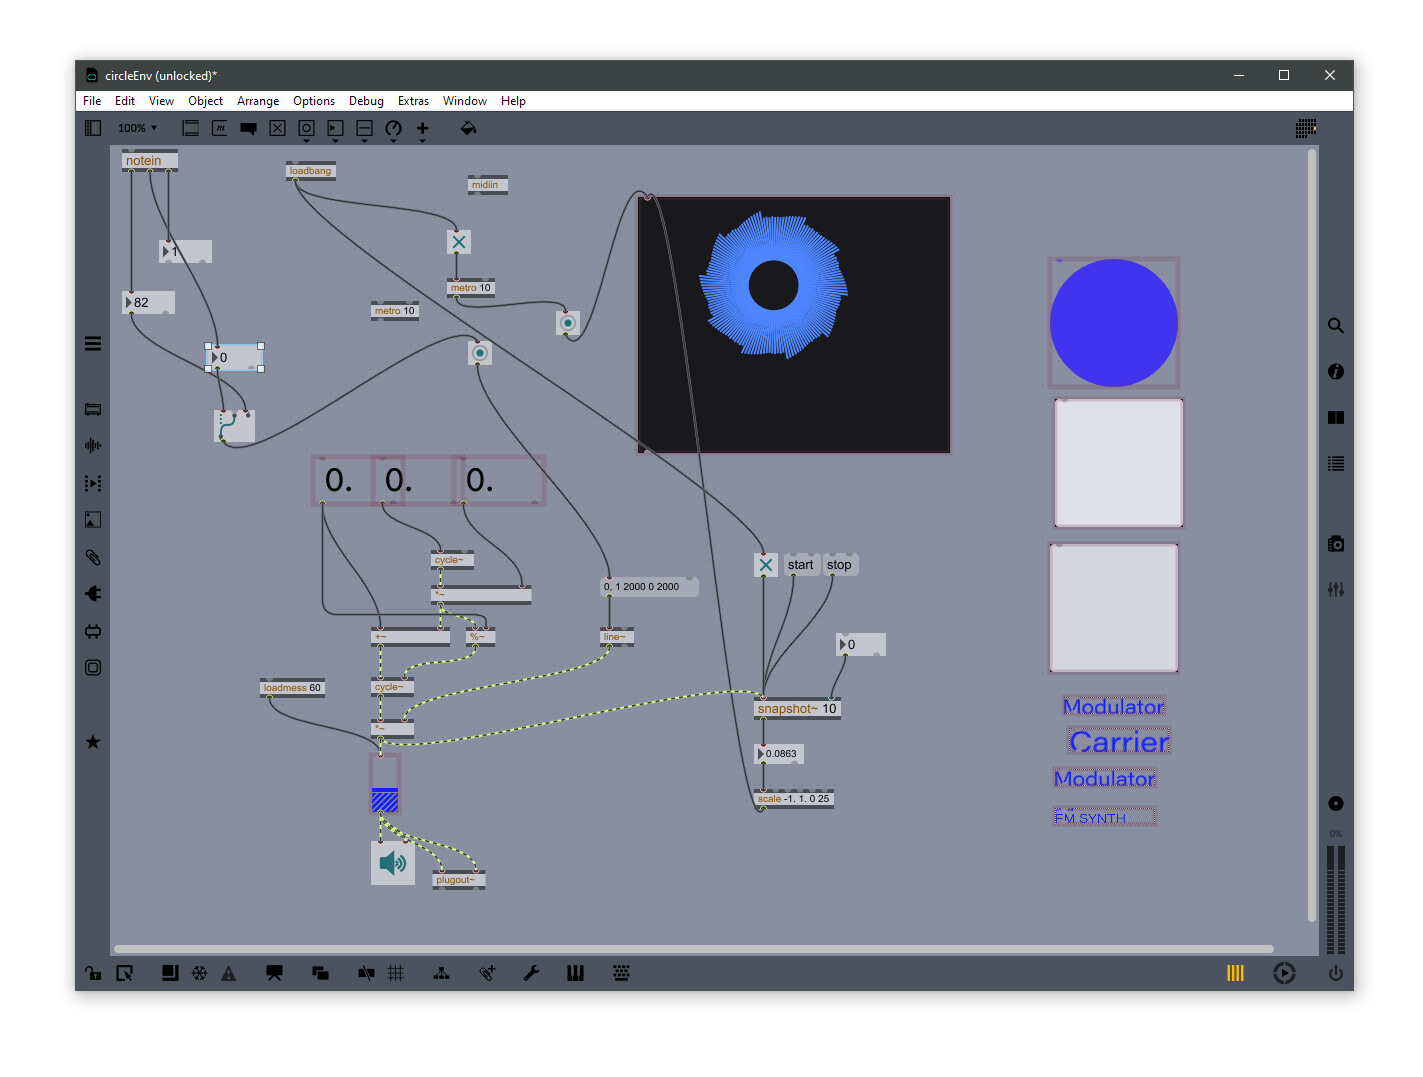The width and height of the screenshot is (1423, 1077).
Task: Click the stop message box
Action: point(839,565)
